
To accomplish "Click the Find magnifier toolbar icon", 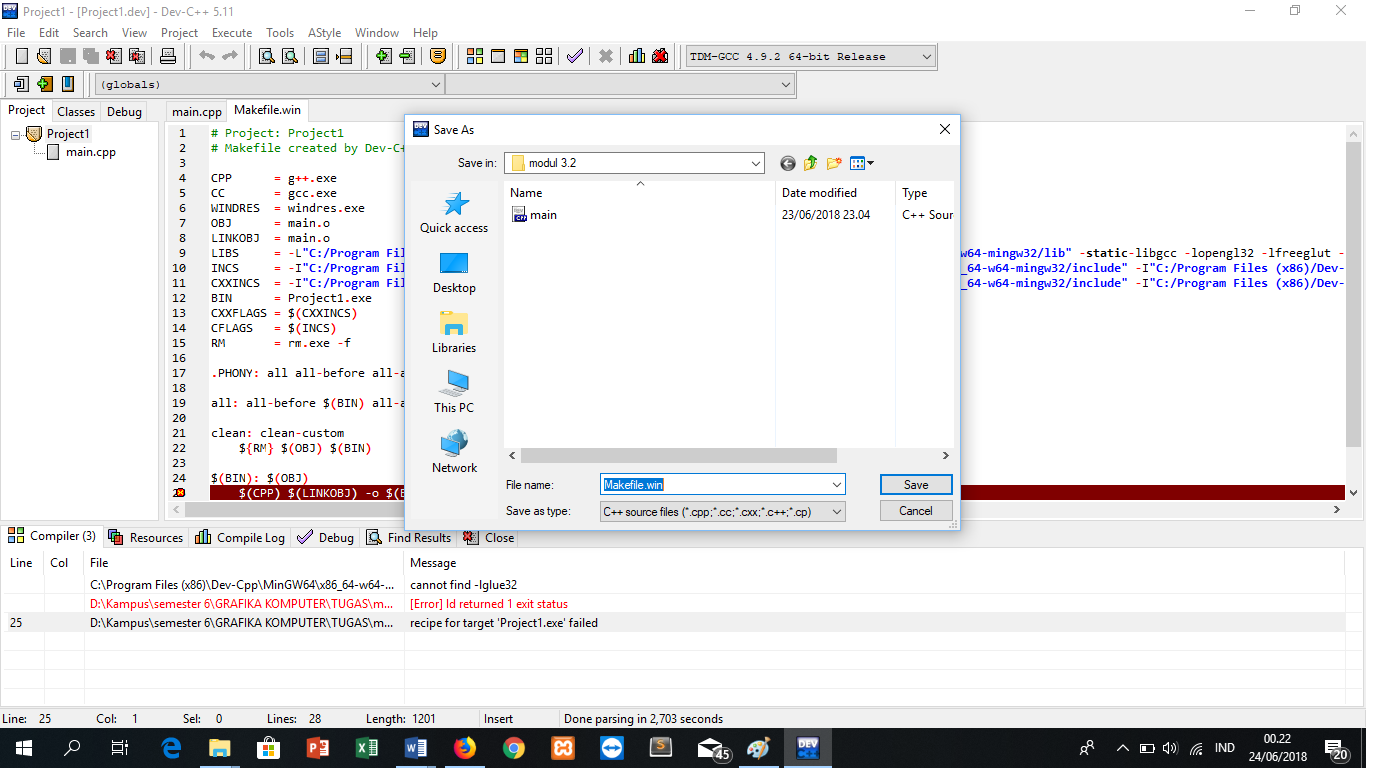I will [x=267, y=56].
